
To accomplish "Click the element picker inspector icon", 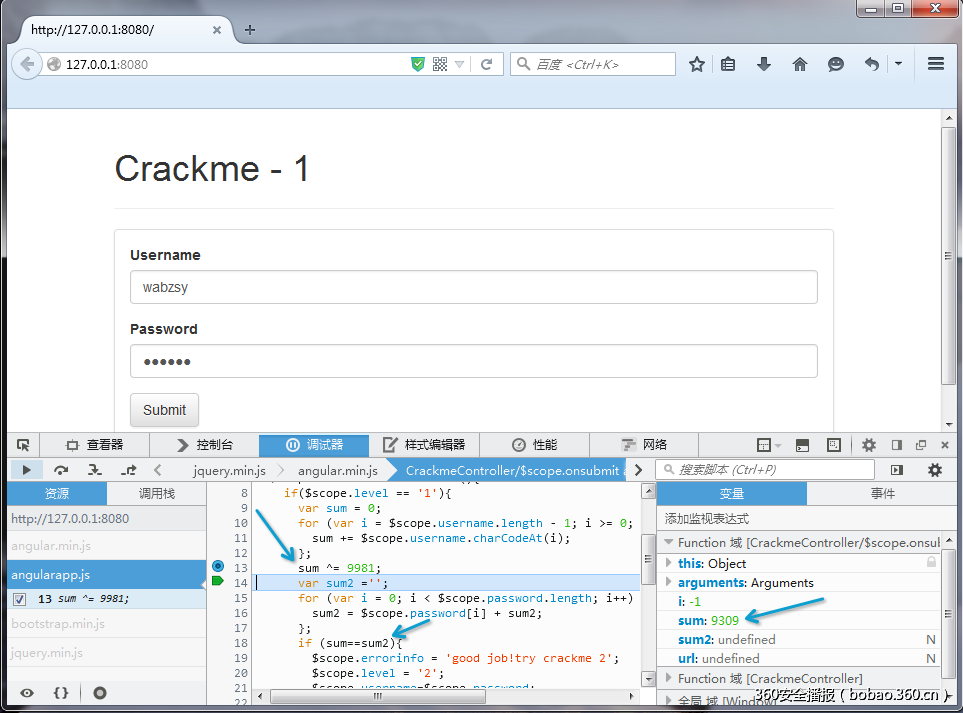I will click(23, 445).
